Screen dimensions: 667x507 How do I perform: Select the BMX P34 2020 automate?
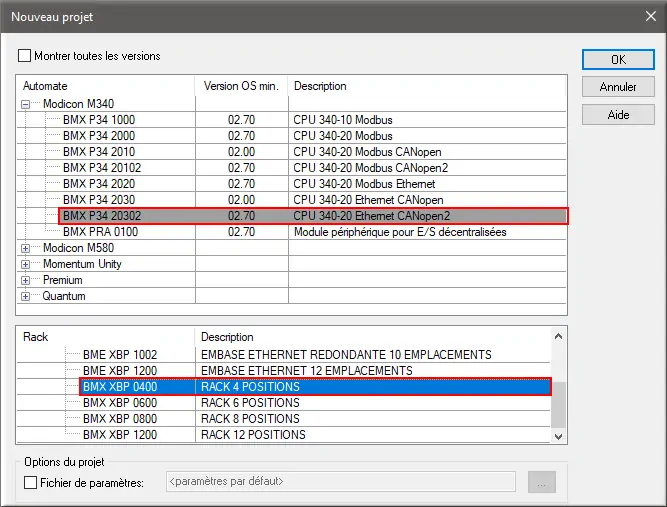tap(99, 184)
